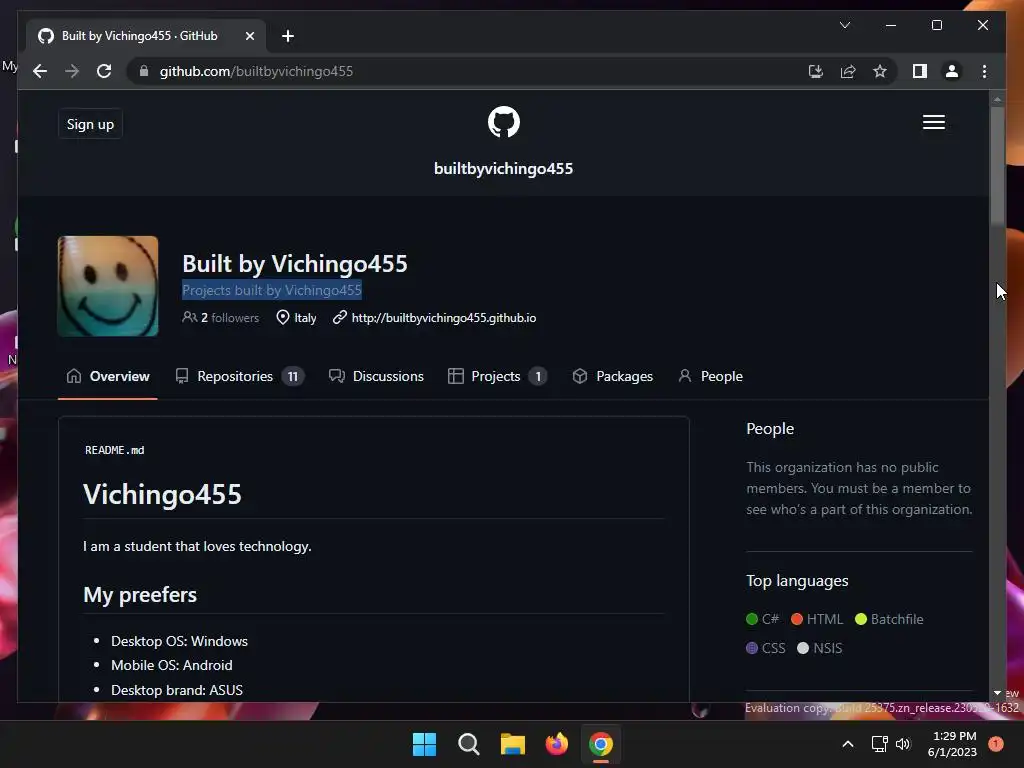Open the notification bell badge
The image size is (1024, 768).
(996, 744)
